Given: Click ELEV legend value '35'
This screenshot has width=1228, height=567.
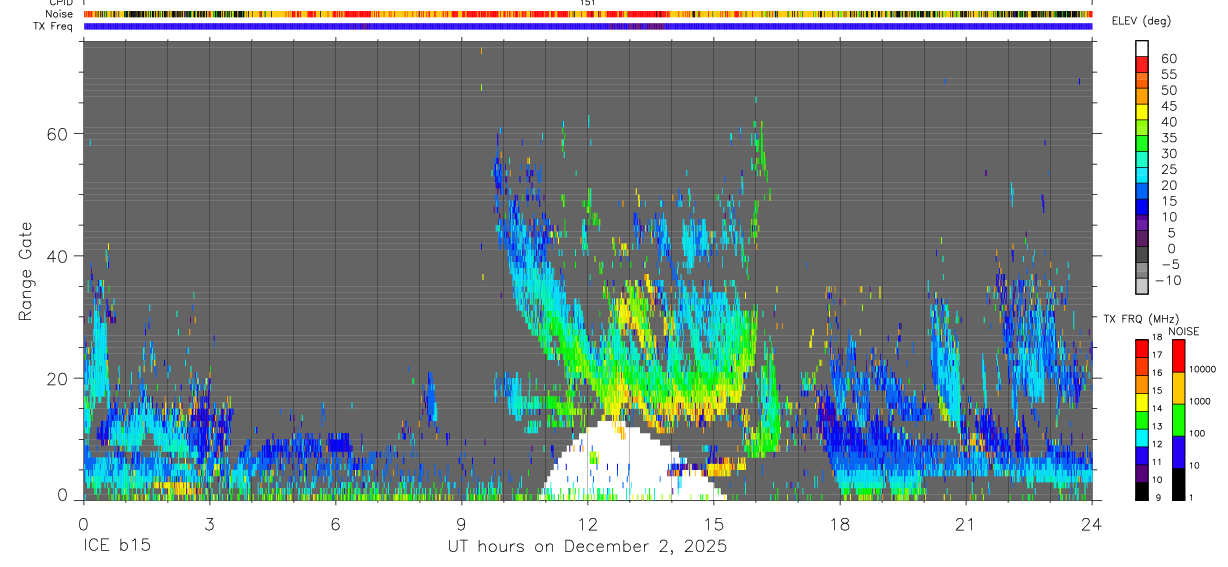Looking at the screenshot, I should click(x=1168, y=137).
